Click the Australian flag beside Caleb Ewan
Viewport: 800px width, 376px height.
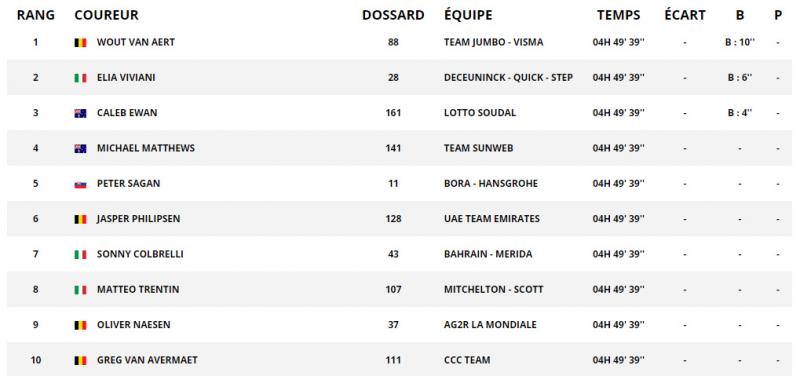(x=80, y=113)
